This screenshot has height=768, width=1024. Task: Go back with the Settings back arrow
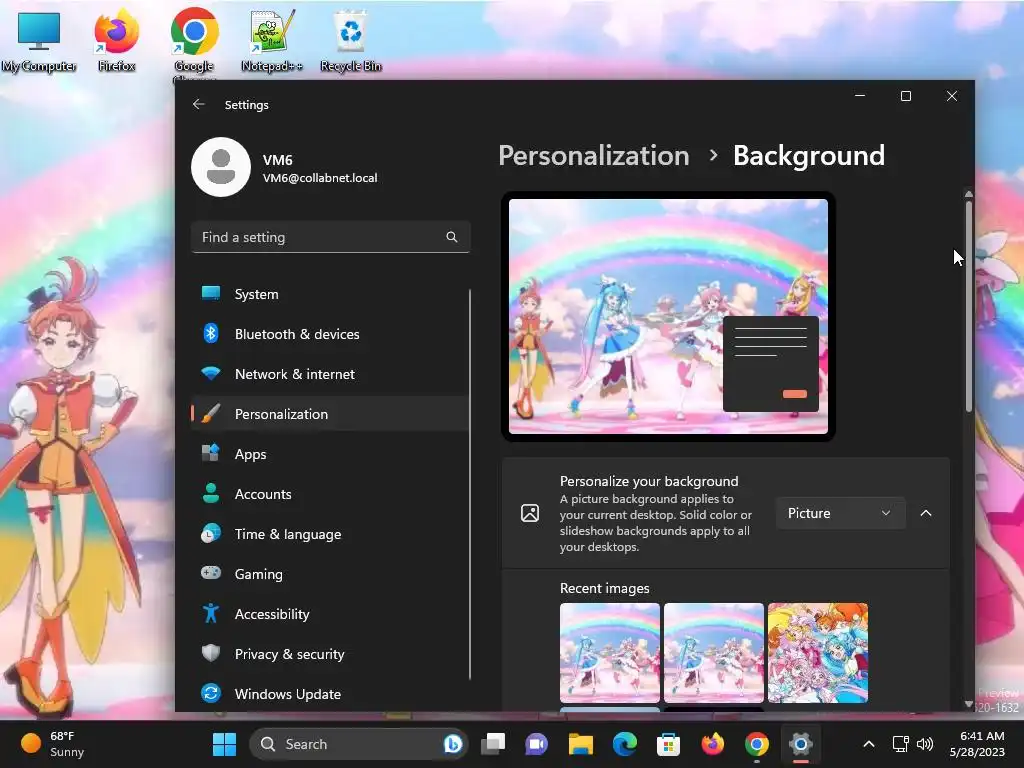(x=199, y=104)
